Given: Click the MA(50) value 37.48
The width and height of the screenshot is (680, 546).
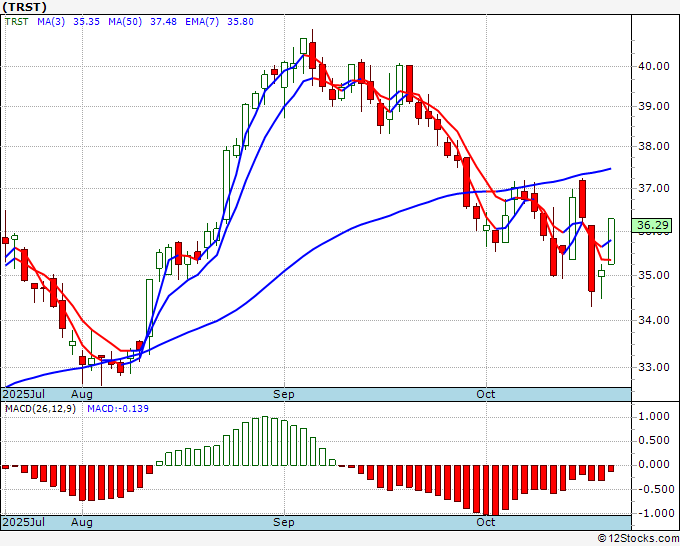Looking at the screenshot, I should pyautogui.click(x=163, y=22).
